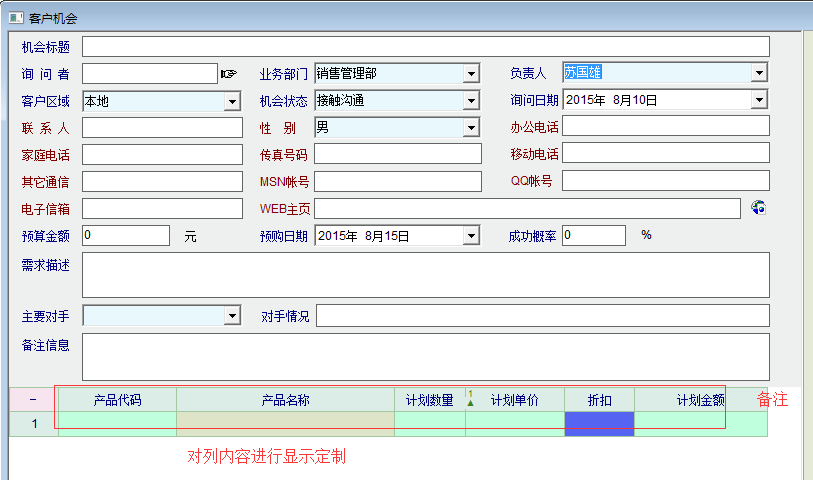
Task: Expand the 负责人 dropdown
Action: coord(759,73)
